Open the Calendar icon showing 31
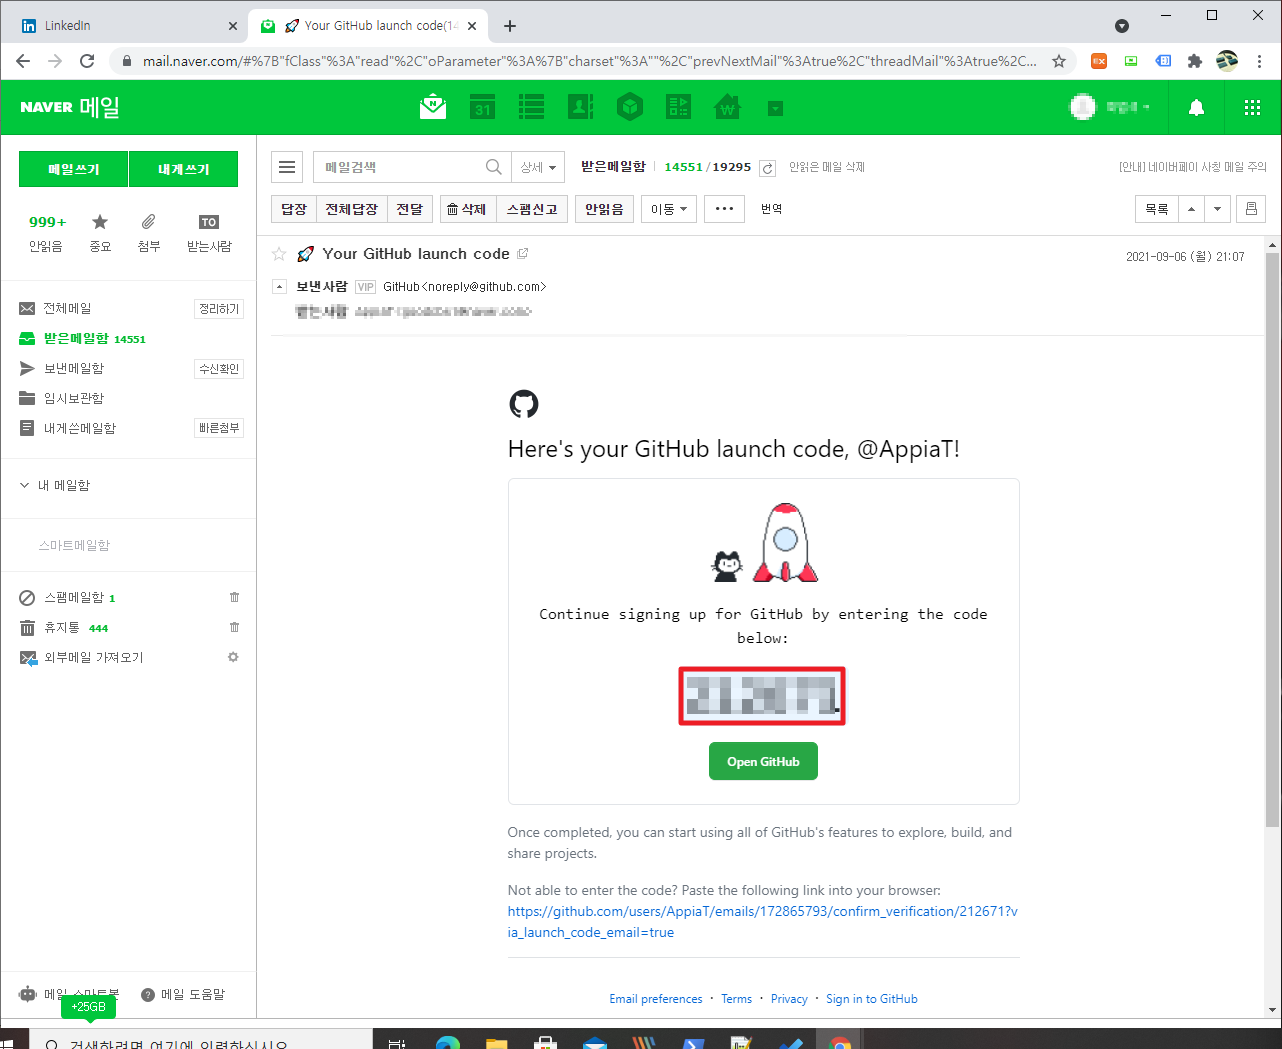This screenshot has width=1282, height=1049. [483, 106]
